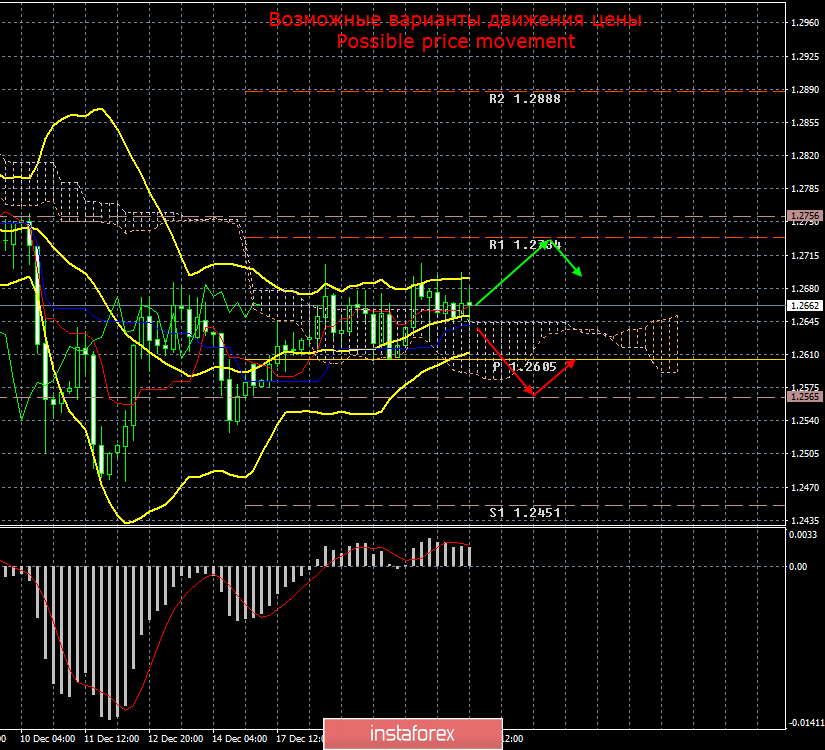Click the 1.2820 price axis value
This screenshot has width=825, height=750.
coord(805,156)
